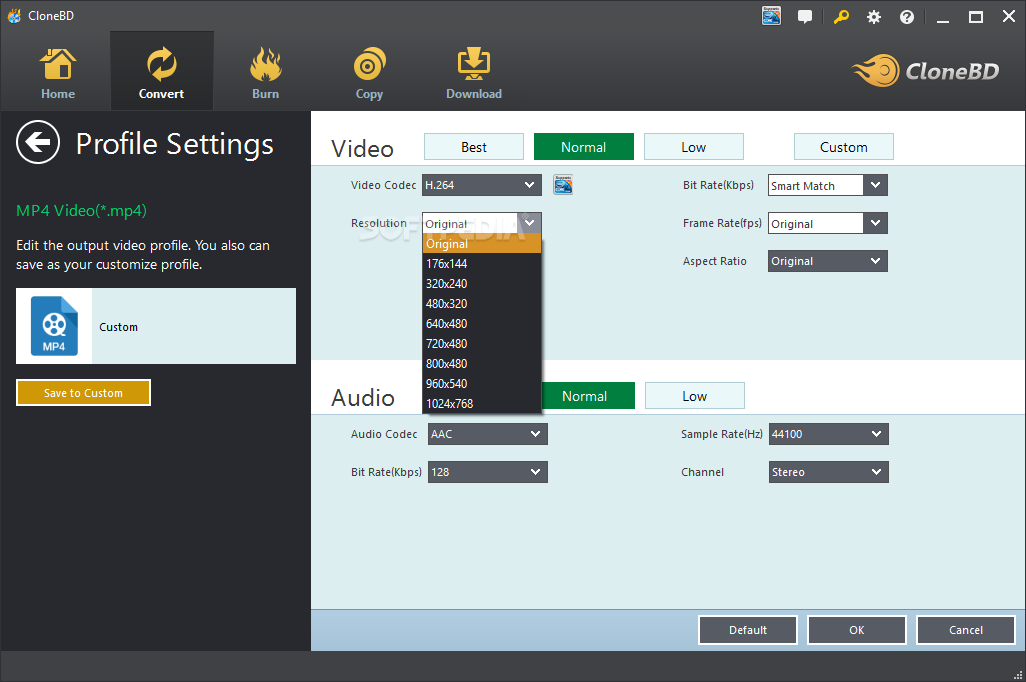The image size is (1026, 682).
Task: Open the Copy section
Action: pos(369,73)
